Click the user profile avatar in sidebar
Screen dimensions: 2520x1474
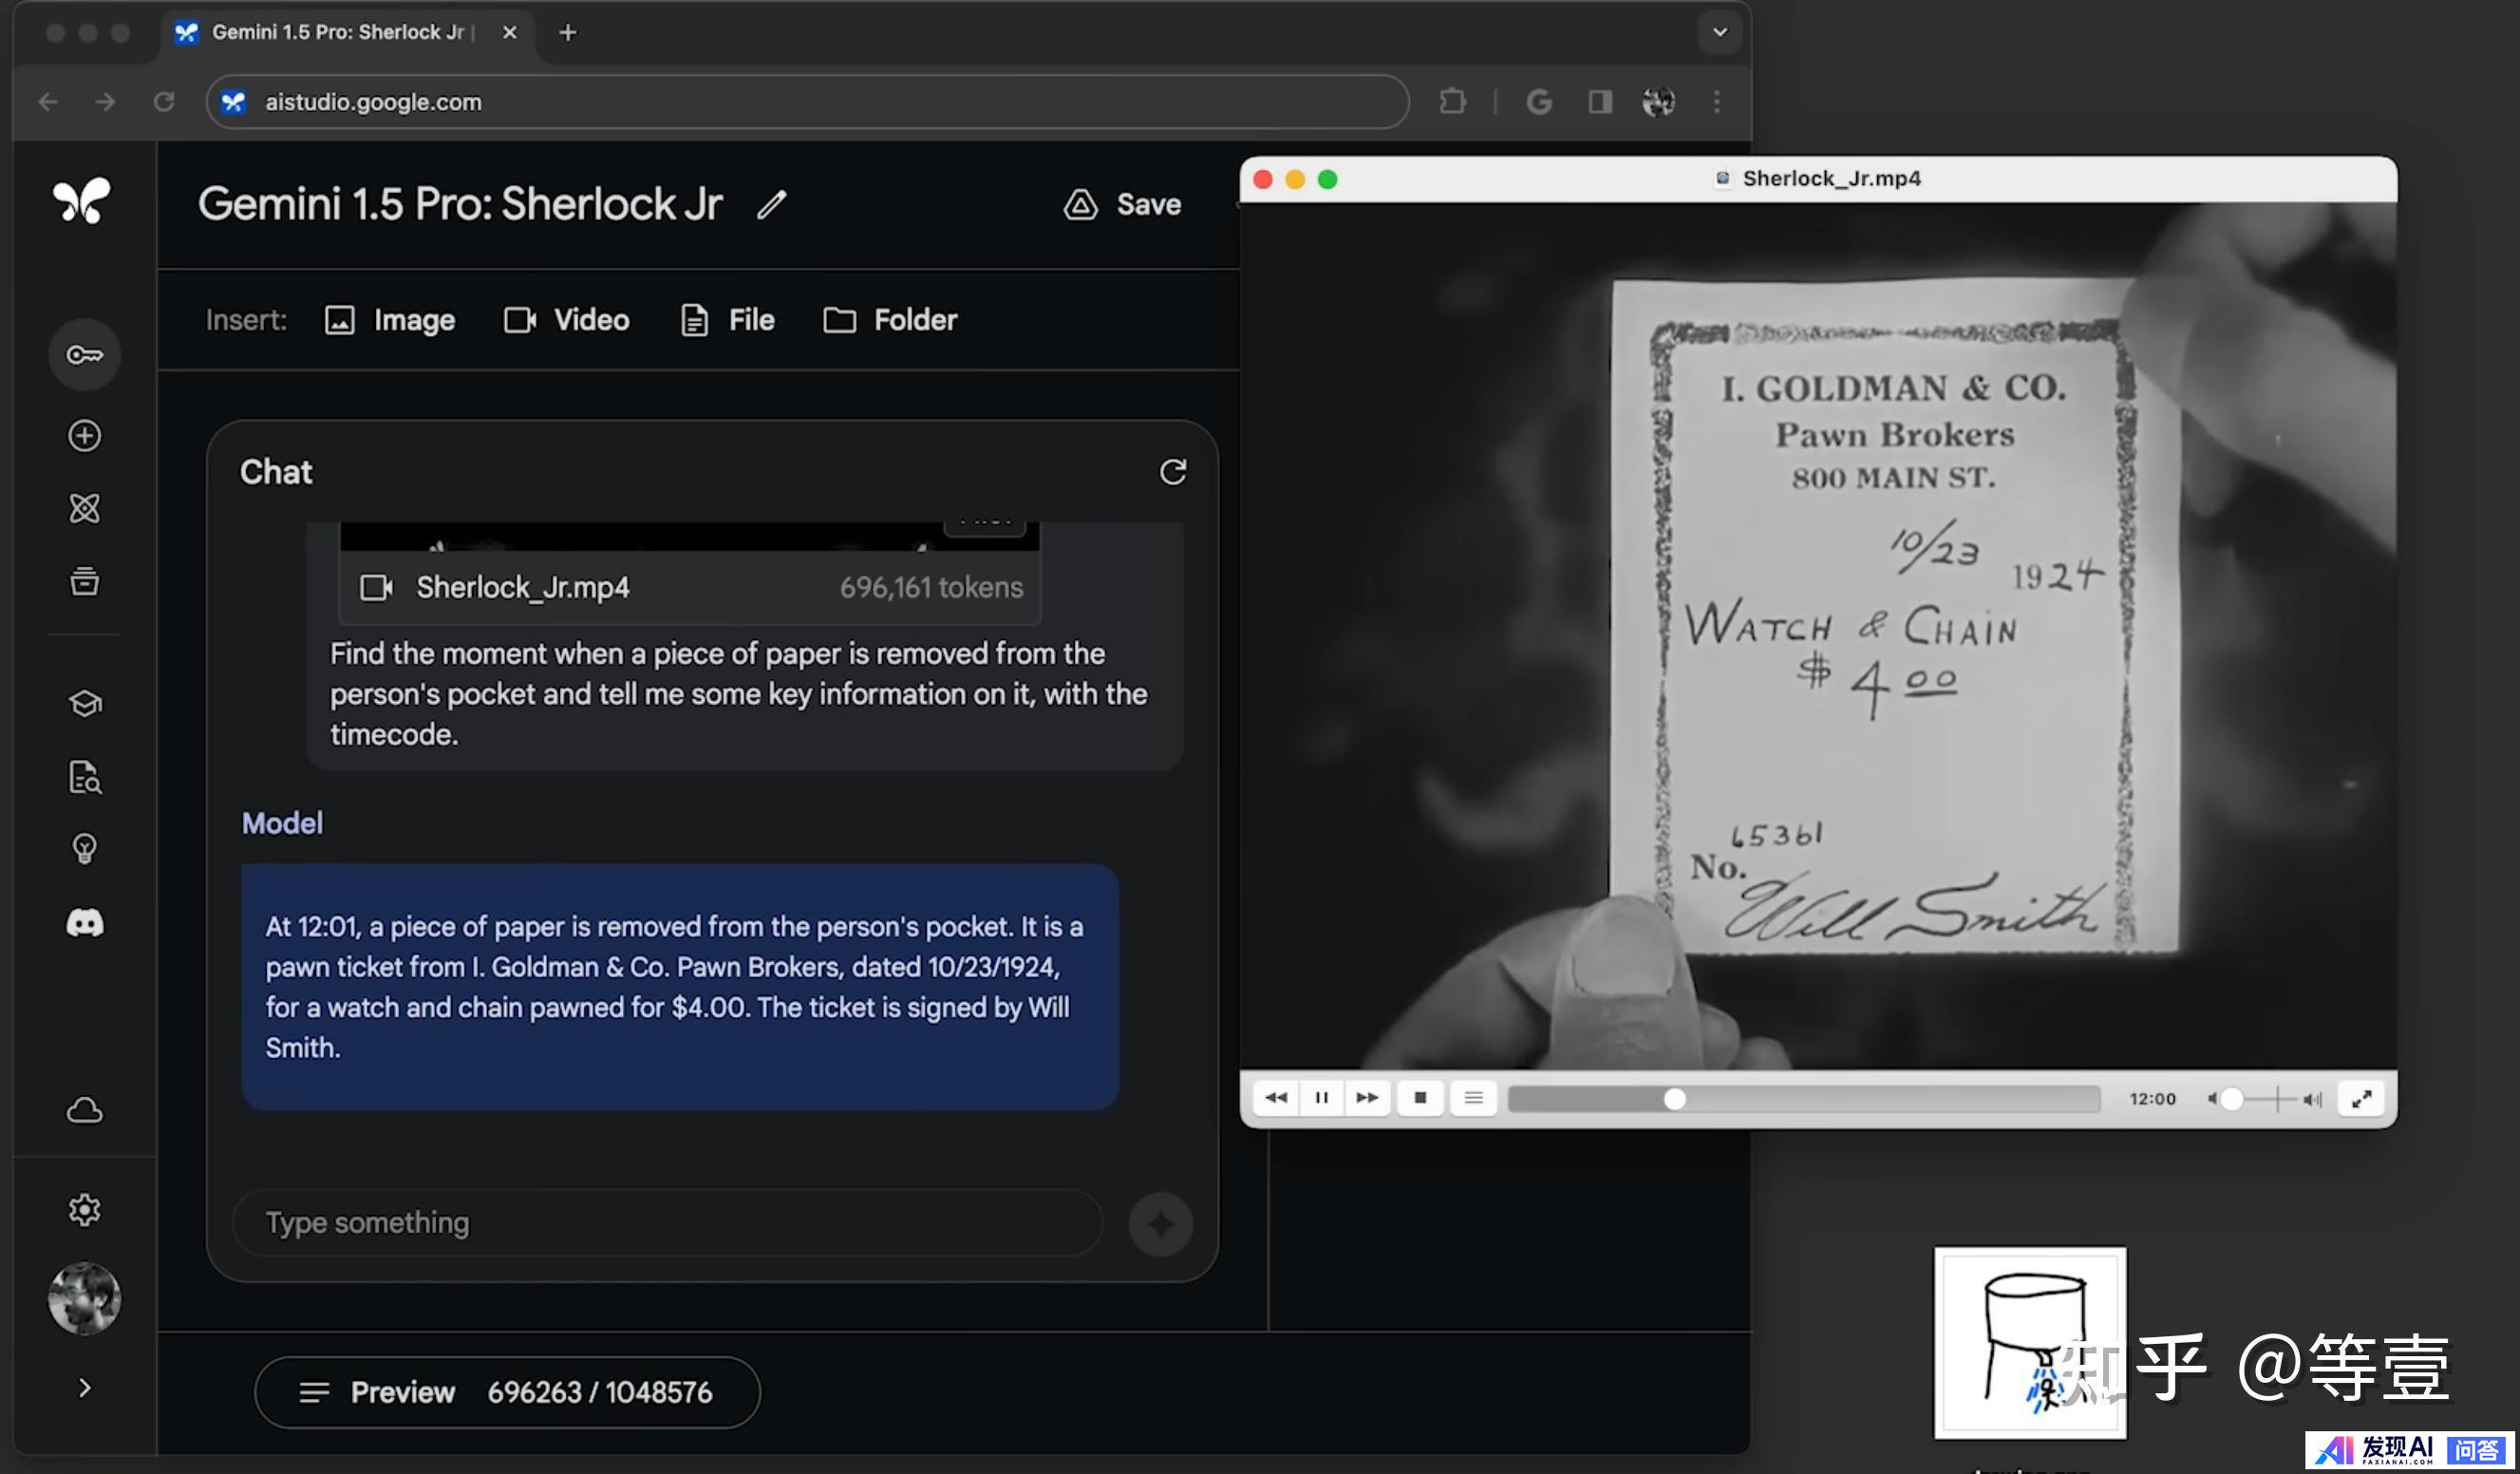click(84, 1298)
